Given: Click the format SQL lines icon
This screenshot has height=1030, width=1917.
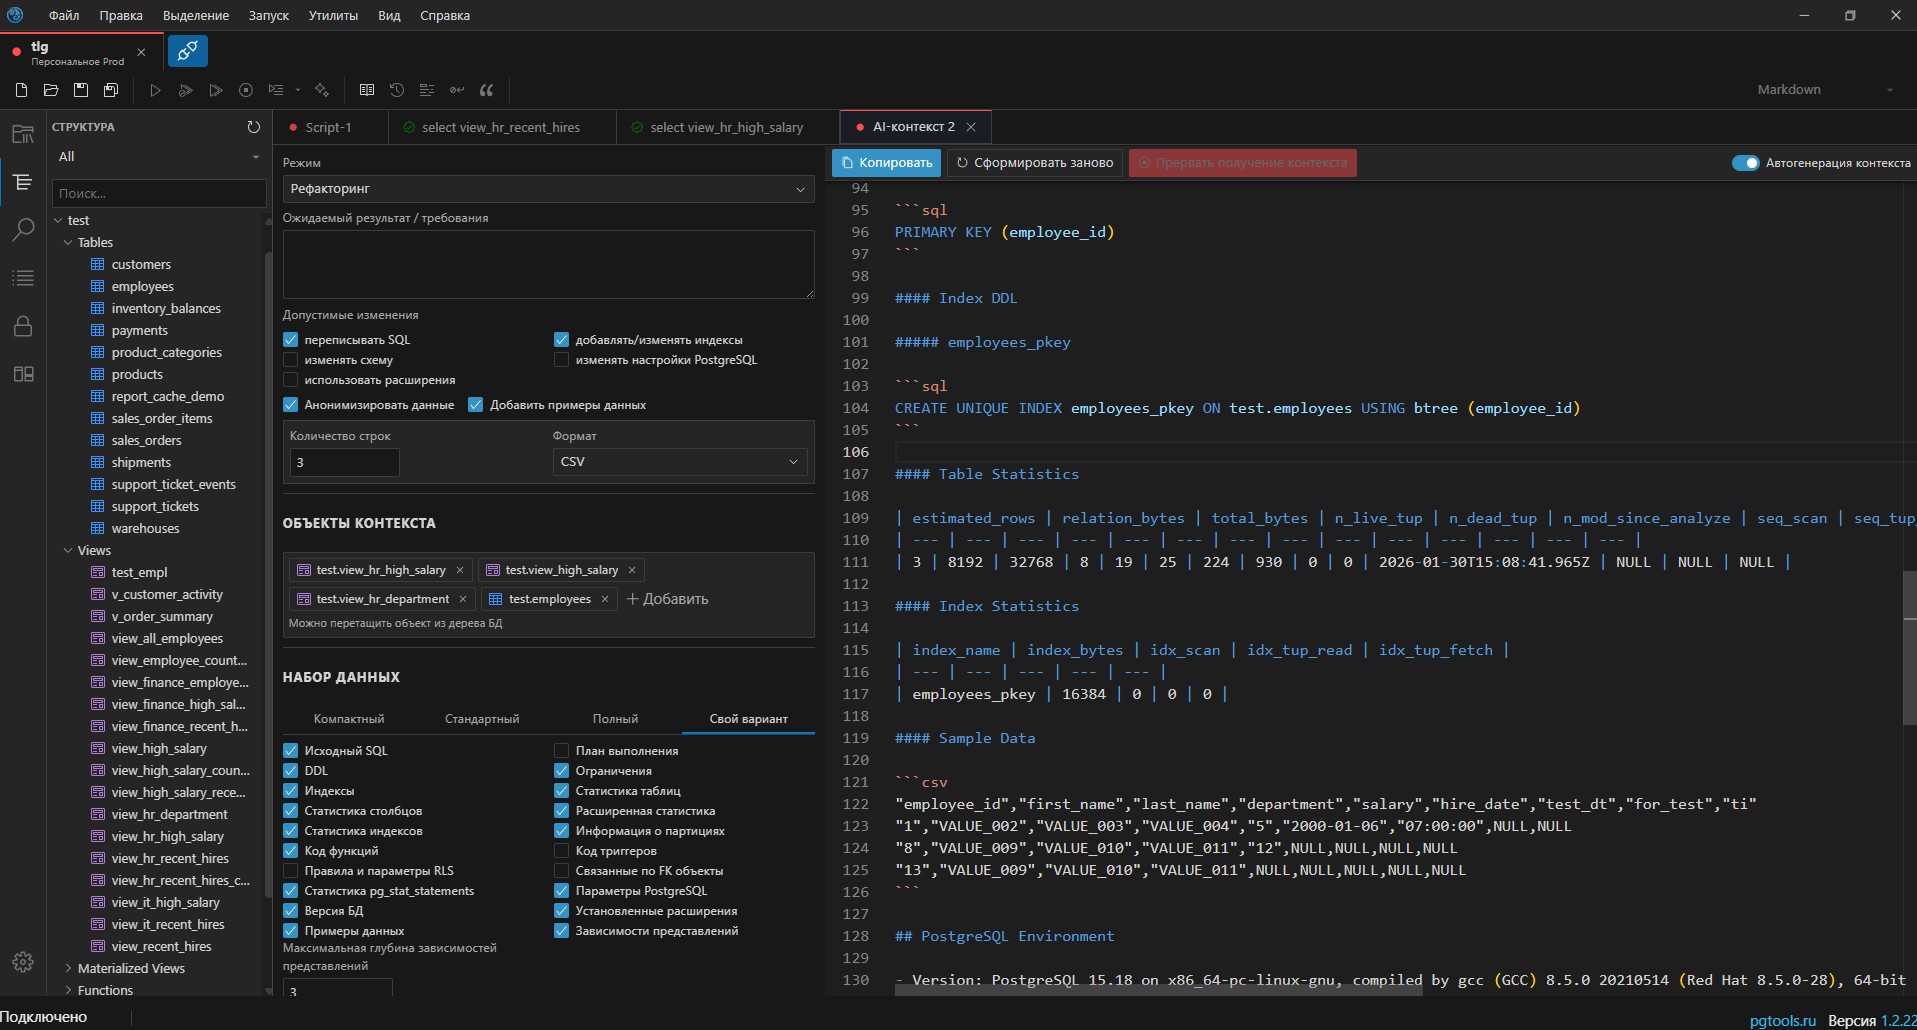Looking at the screenshot, I should (427, 90).
